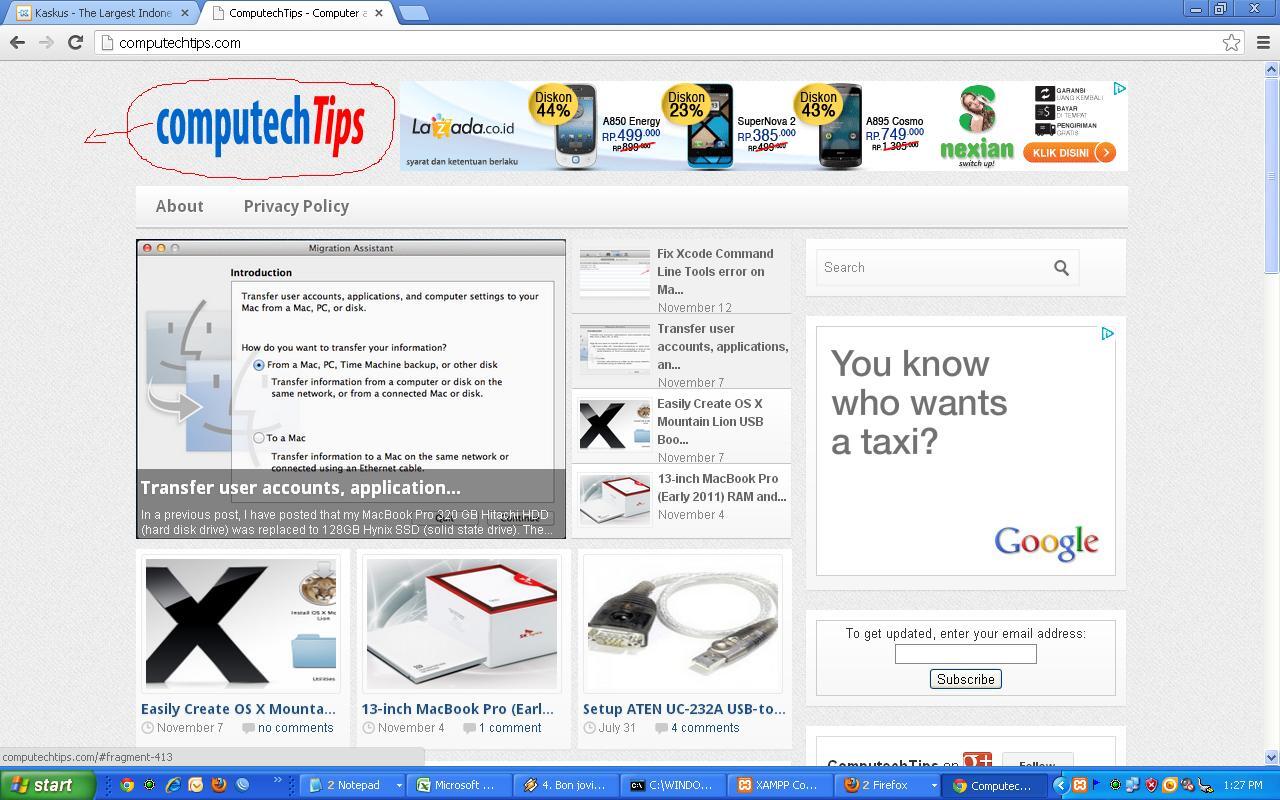The height and width of the screenshot is (800, 1280).
Task: Go back to the previous page
Action: pyautogui.click(x=17, y=42)
